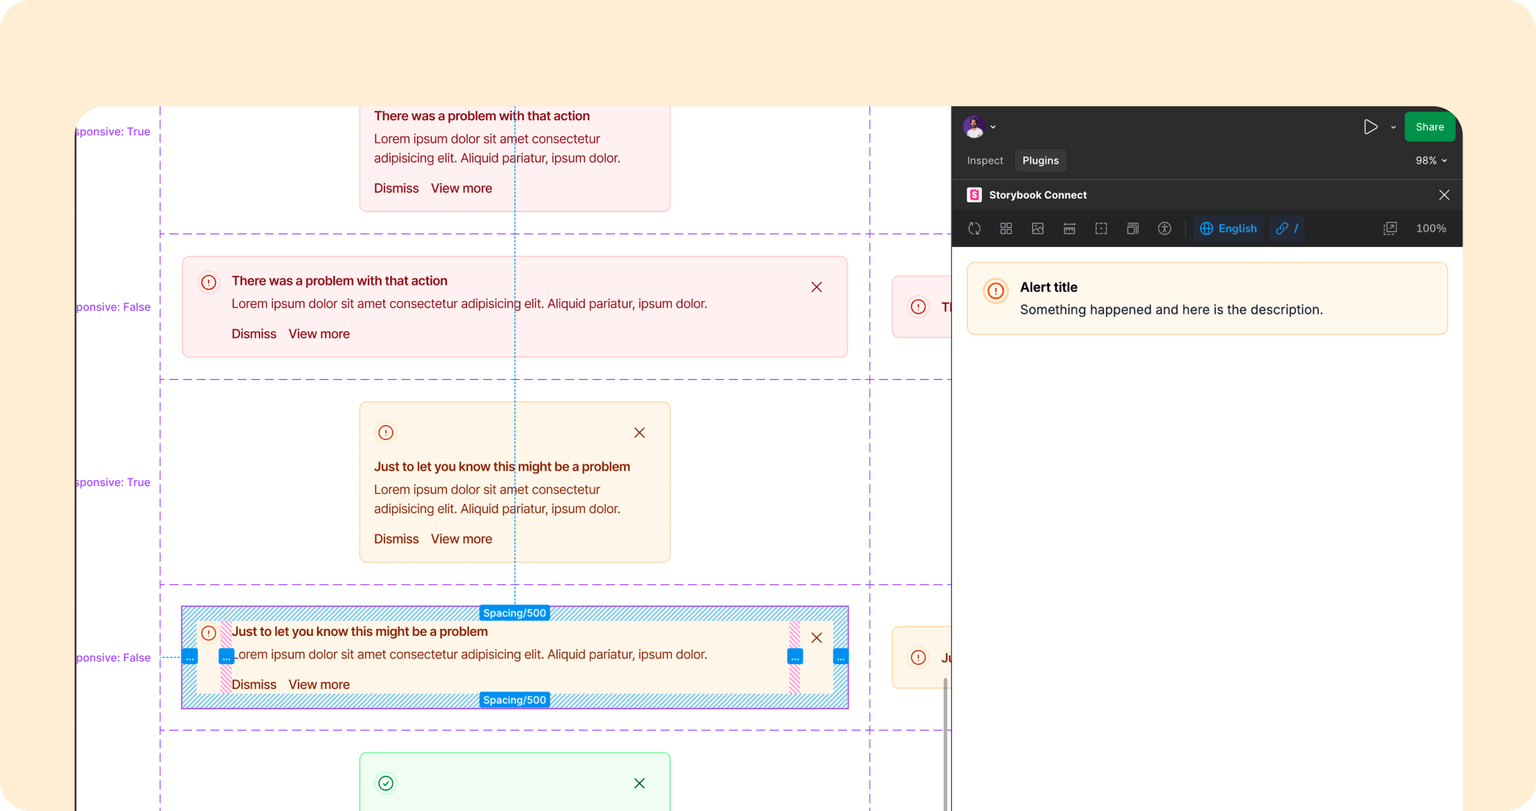Click 'View more' in the narrow orange warning alert
The width and height of the screenshot is (1536, 811).
pyautogui.click(x=461, y=539)
